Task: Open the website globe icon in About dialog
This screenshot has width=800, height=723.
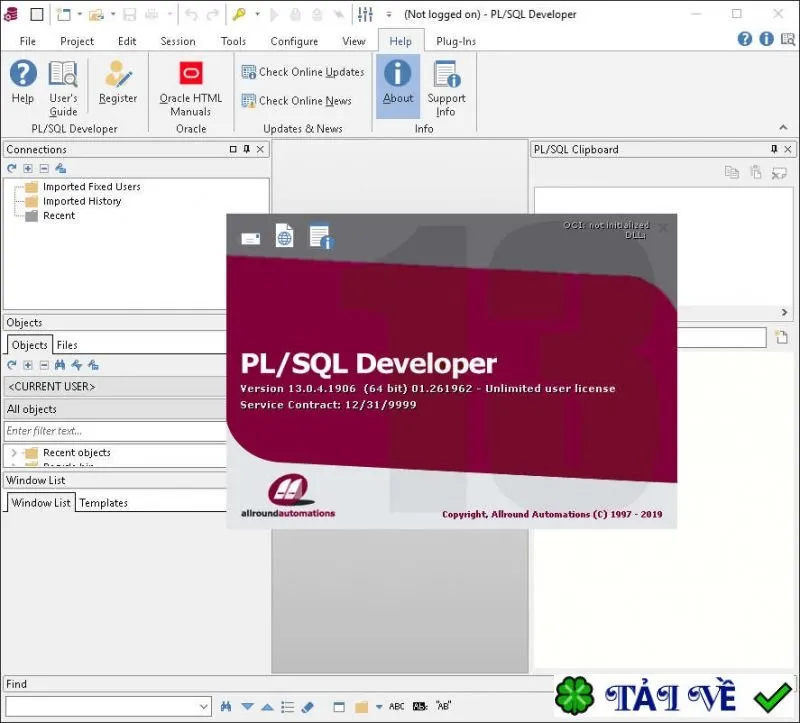Action: (x=284, y=236)
